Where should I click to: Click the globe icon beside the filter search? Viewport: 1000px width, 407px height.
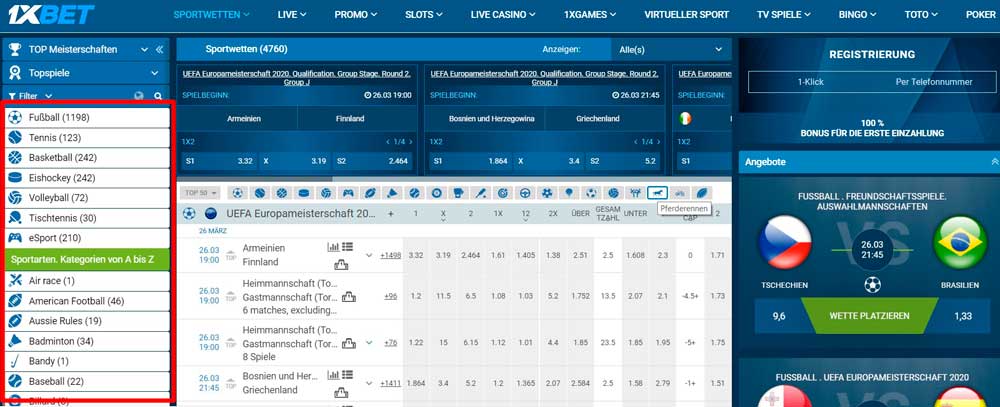point(139,96)
